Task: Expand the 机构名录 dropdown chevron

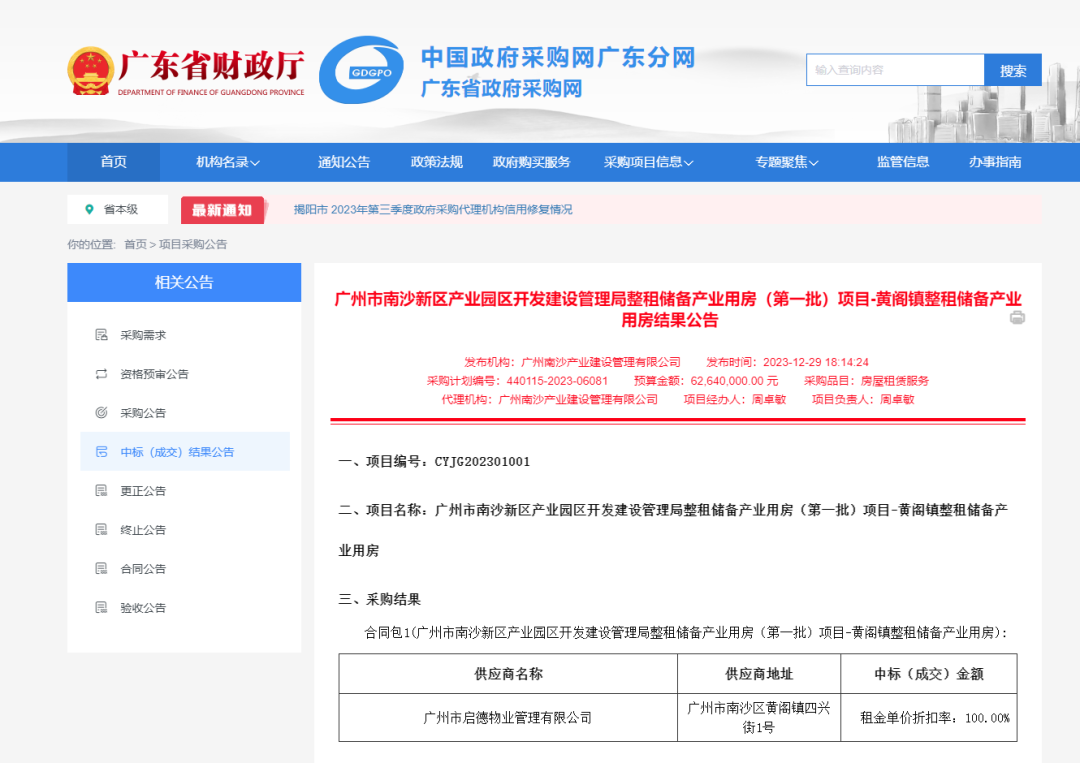Action: (x=256, y=163)
